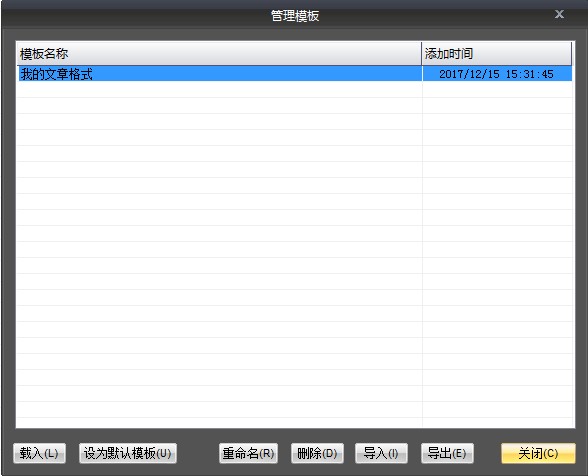The height and width of the screenshot is (476, 588).
Task: Sort by the 添加时间 column header
Action: point(497,54)
